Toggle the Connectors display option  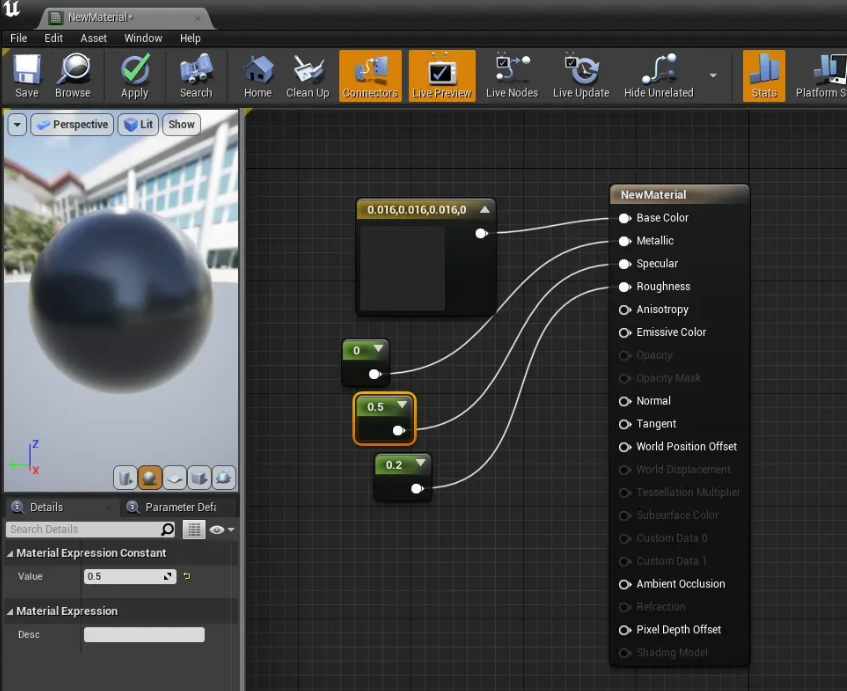[x=370, y=76]
